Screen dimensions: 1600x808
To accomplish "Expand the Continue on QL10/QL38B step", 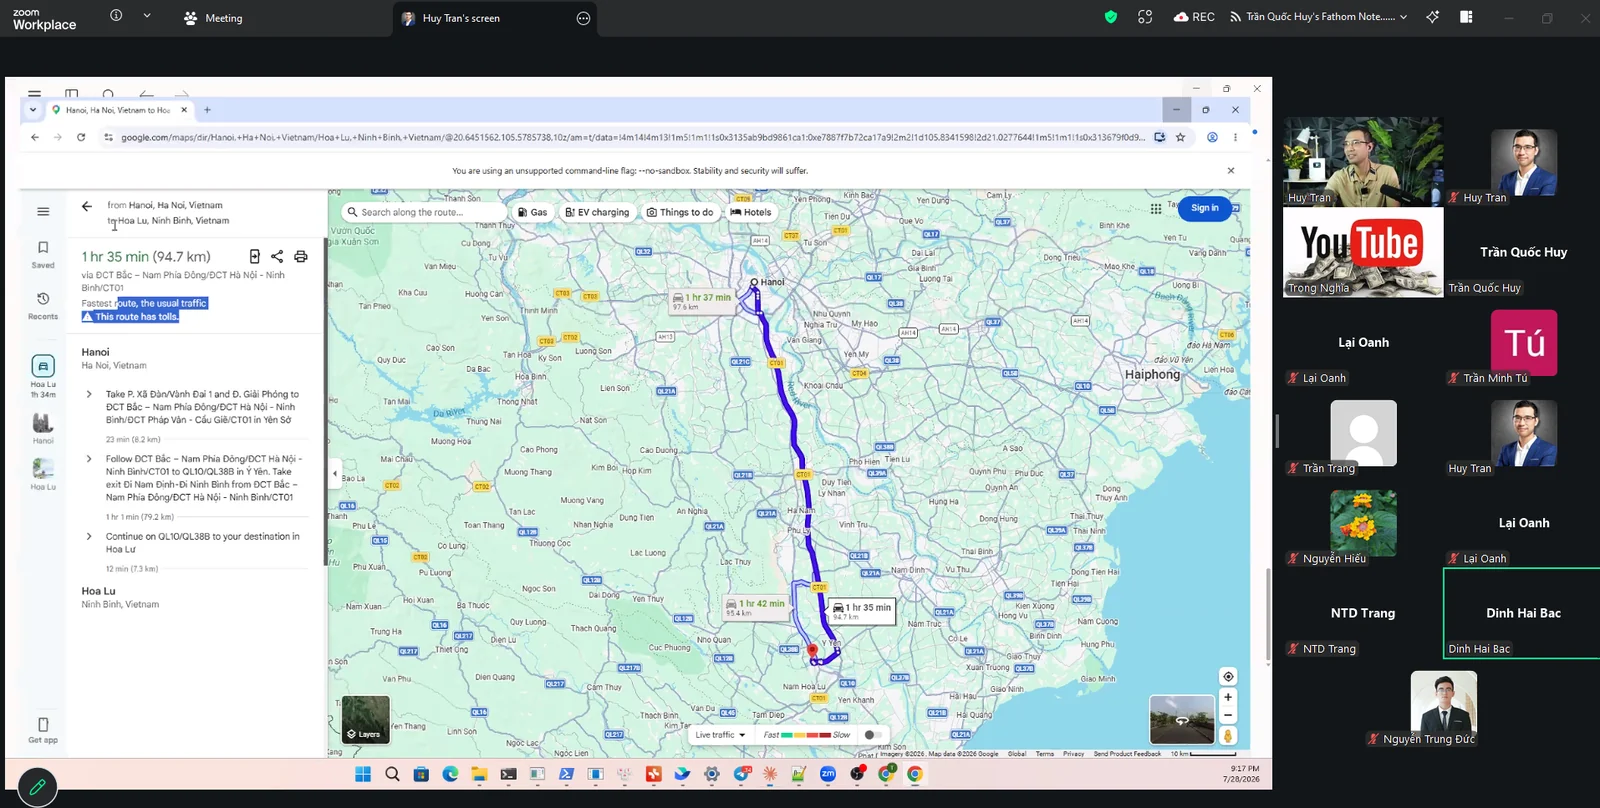I will pos(89,536).
